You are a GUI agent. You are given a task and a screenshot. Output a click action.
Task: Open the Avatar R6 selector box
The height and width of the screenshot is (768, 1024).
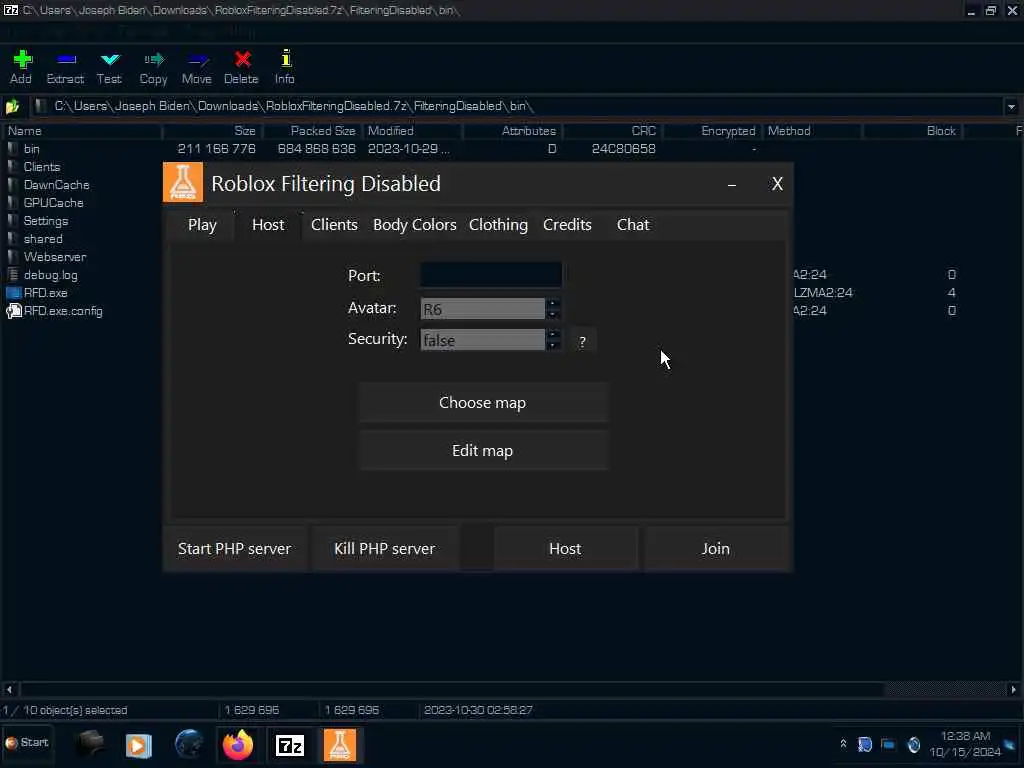coord(483,309)
